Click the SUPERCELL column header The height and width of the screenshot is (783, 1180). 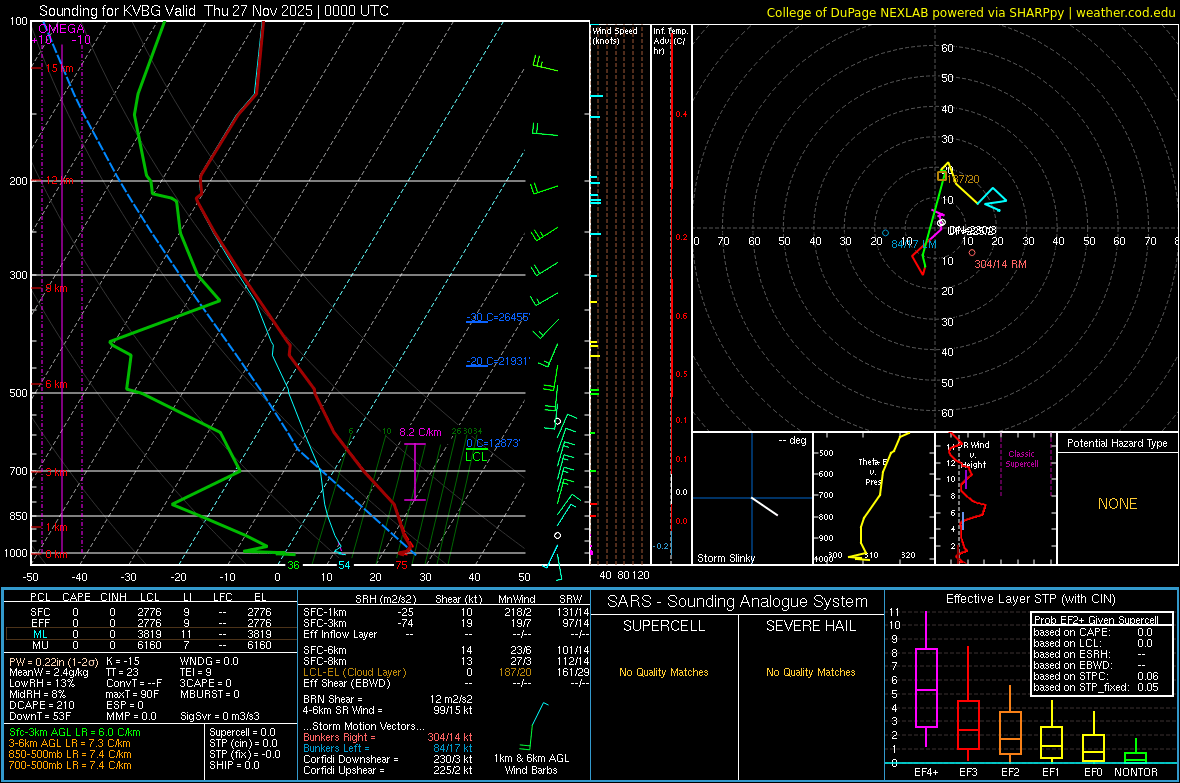[x=664, y=626]
